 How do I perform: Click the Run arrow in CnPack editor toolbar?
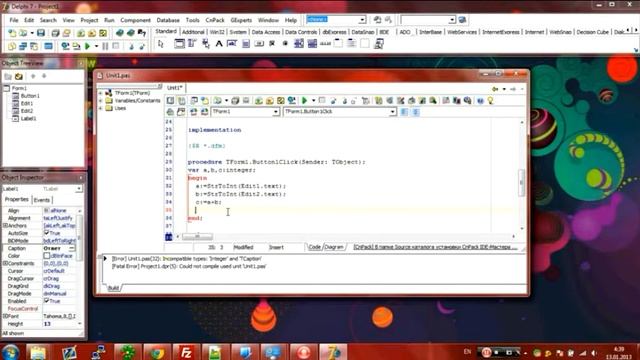[304, 100]
